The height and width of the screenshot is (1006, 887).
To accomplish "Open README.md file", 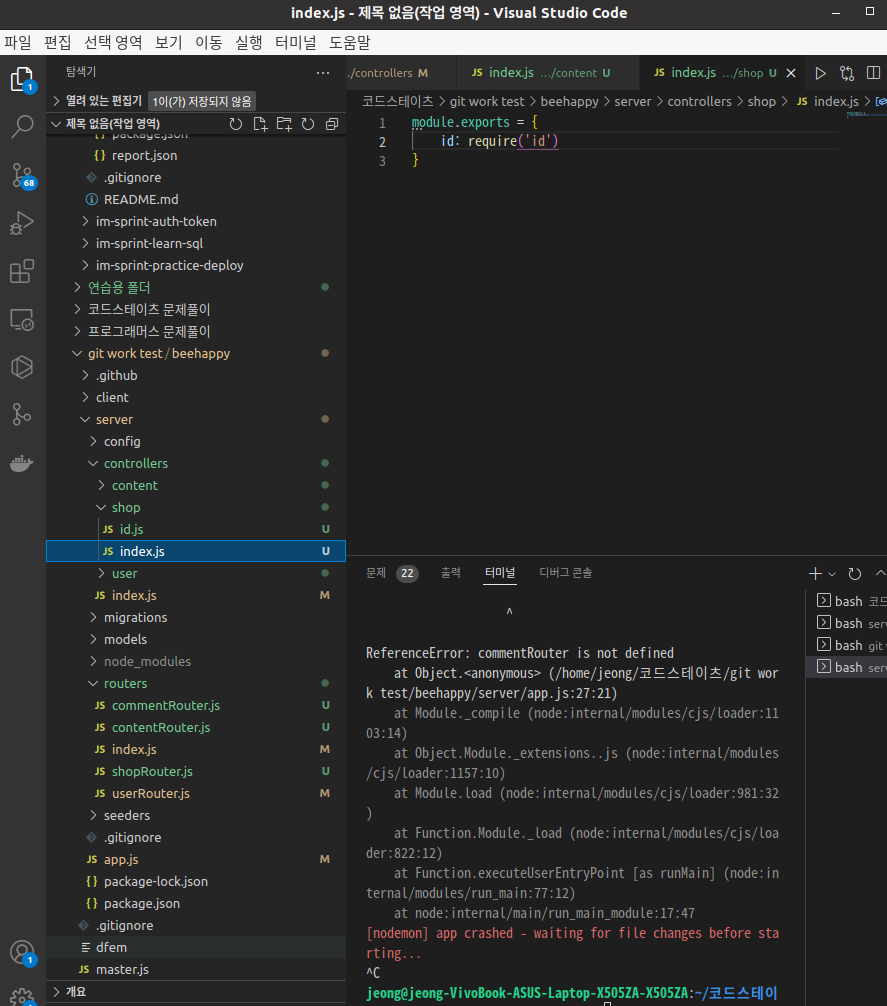I will [x=141, y=200].
